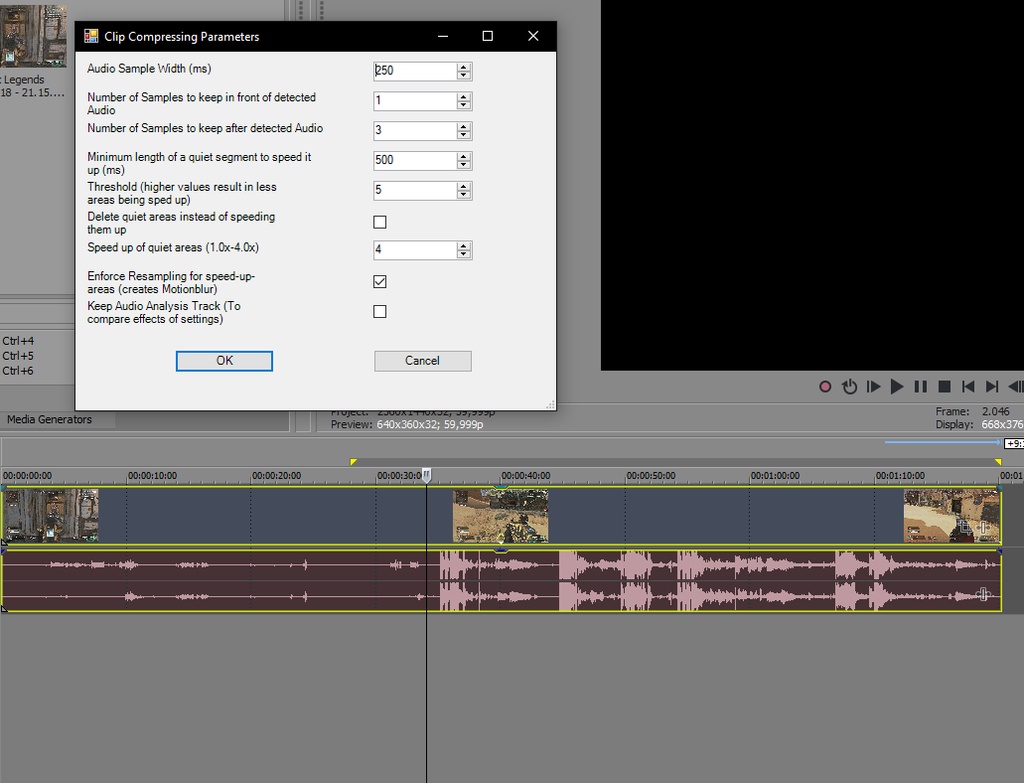Select the Ctrl+5 menu entry
The image size is (1024, 783).
click(17, 355)
